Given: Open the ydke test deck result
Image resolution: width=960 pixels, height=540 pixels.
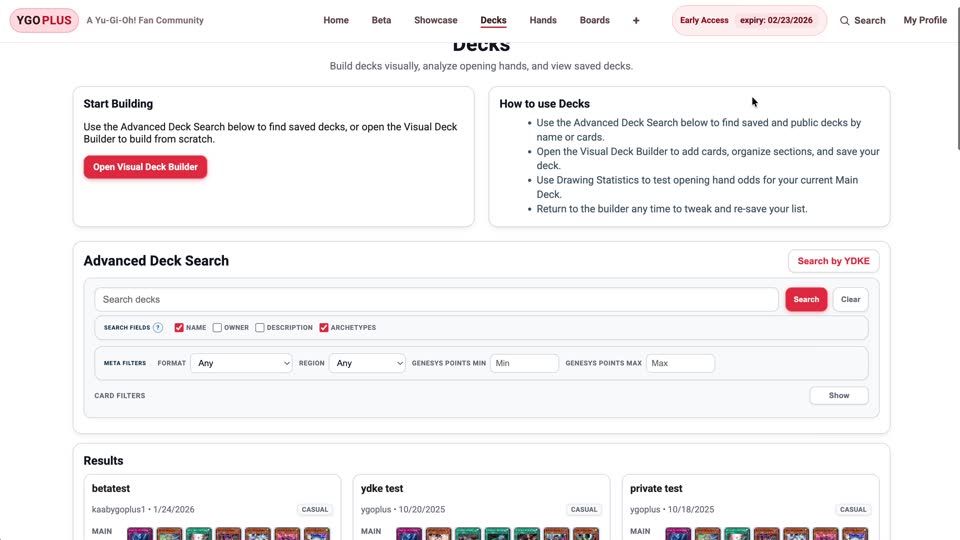Looking at the screenshot, I should pyautogui.click(x=382, y=489).
